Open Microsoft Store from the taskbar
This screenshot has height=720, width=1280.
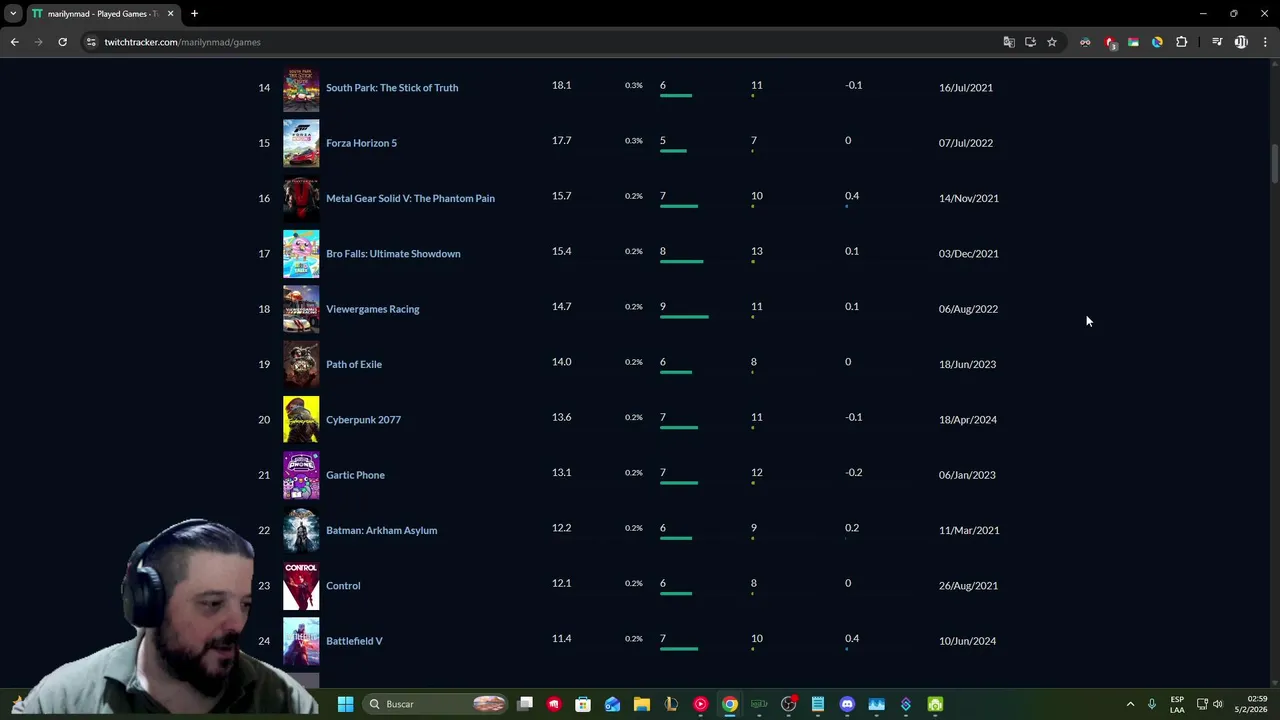pos(583,704)
